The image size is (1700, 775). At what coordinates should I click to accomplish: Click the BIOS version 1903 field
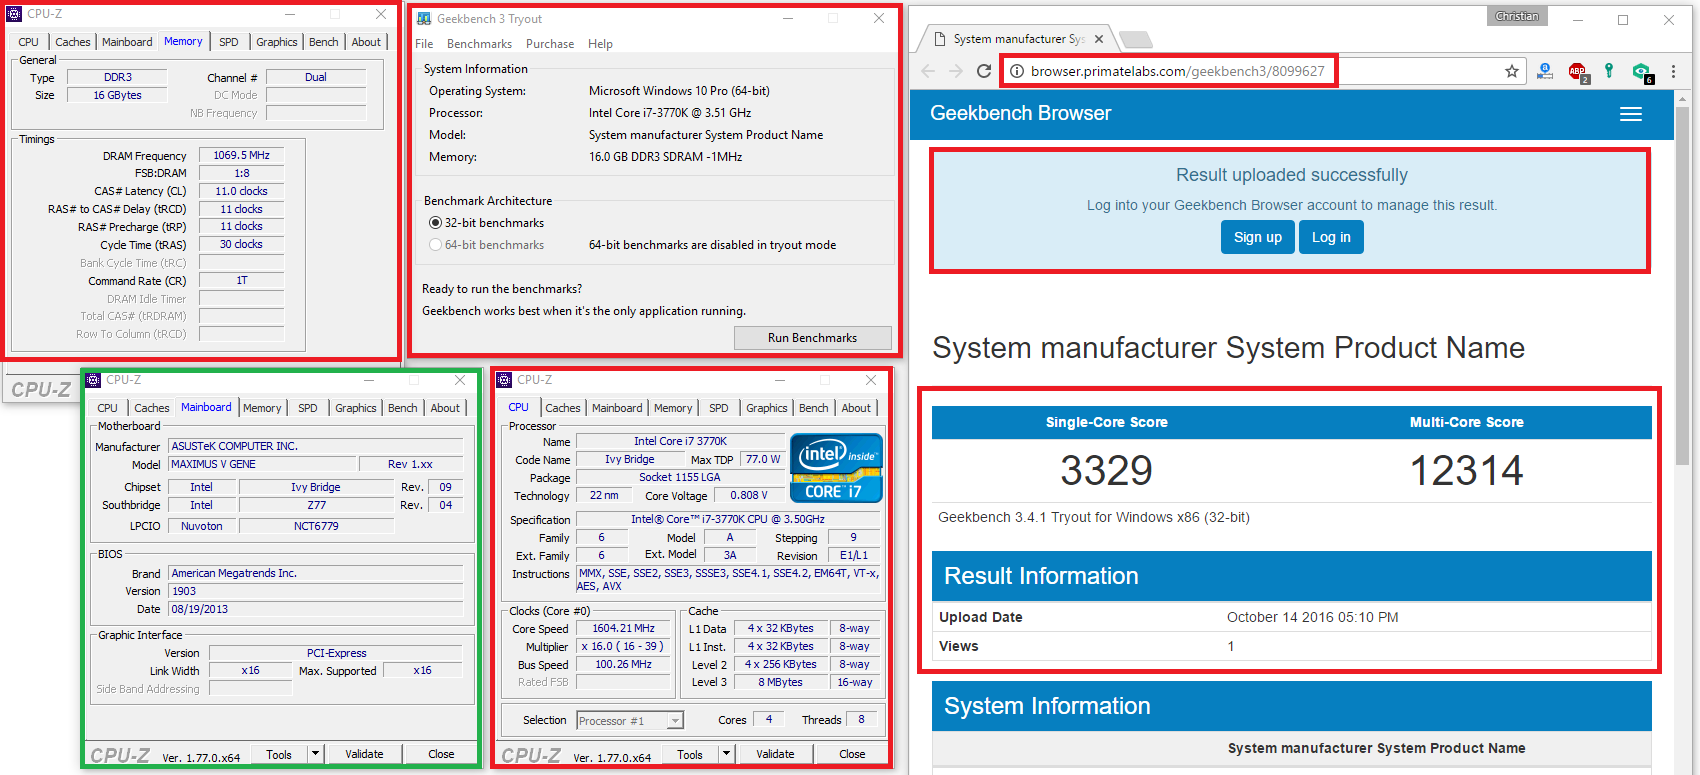(315, 591)
